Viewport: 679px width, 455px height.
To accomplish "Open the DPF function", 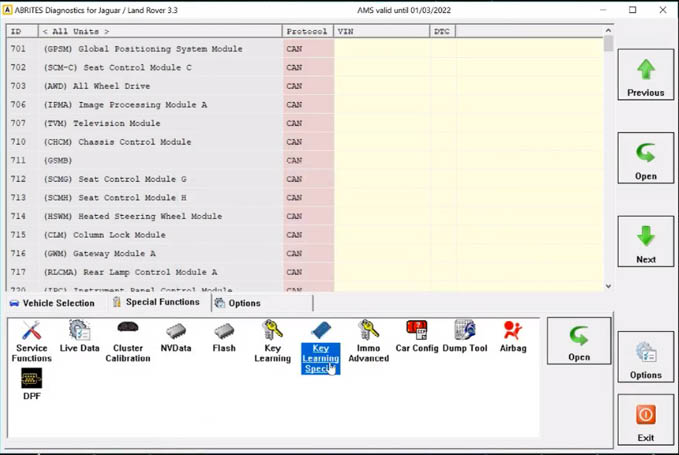I will 31,382.
